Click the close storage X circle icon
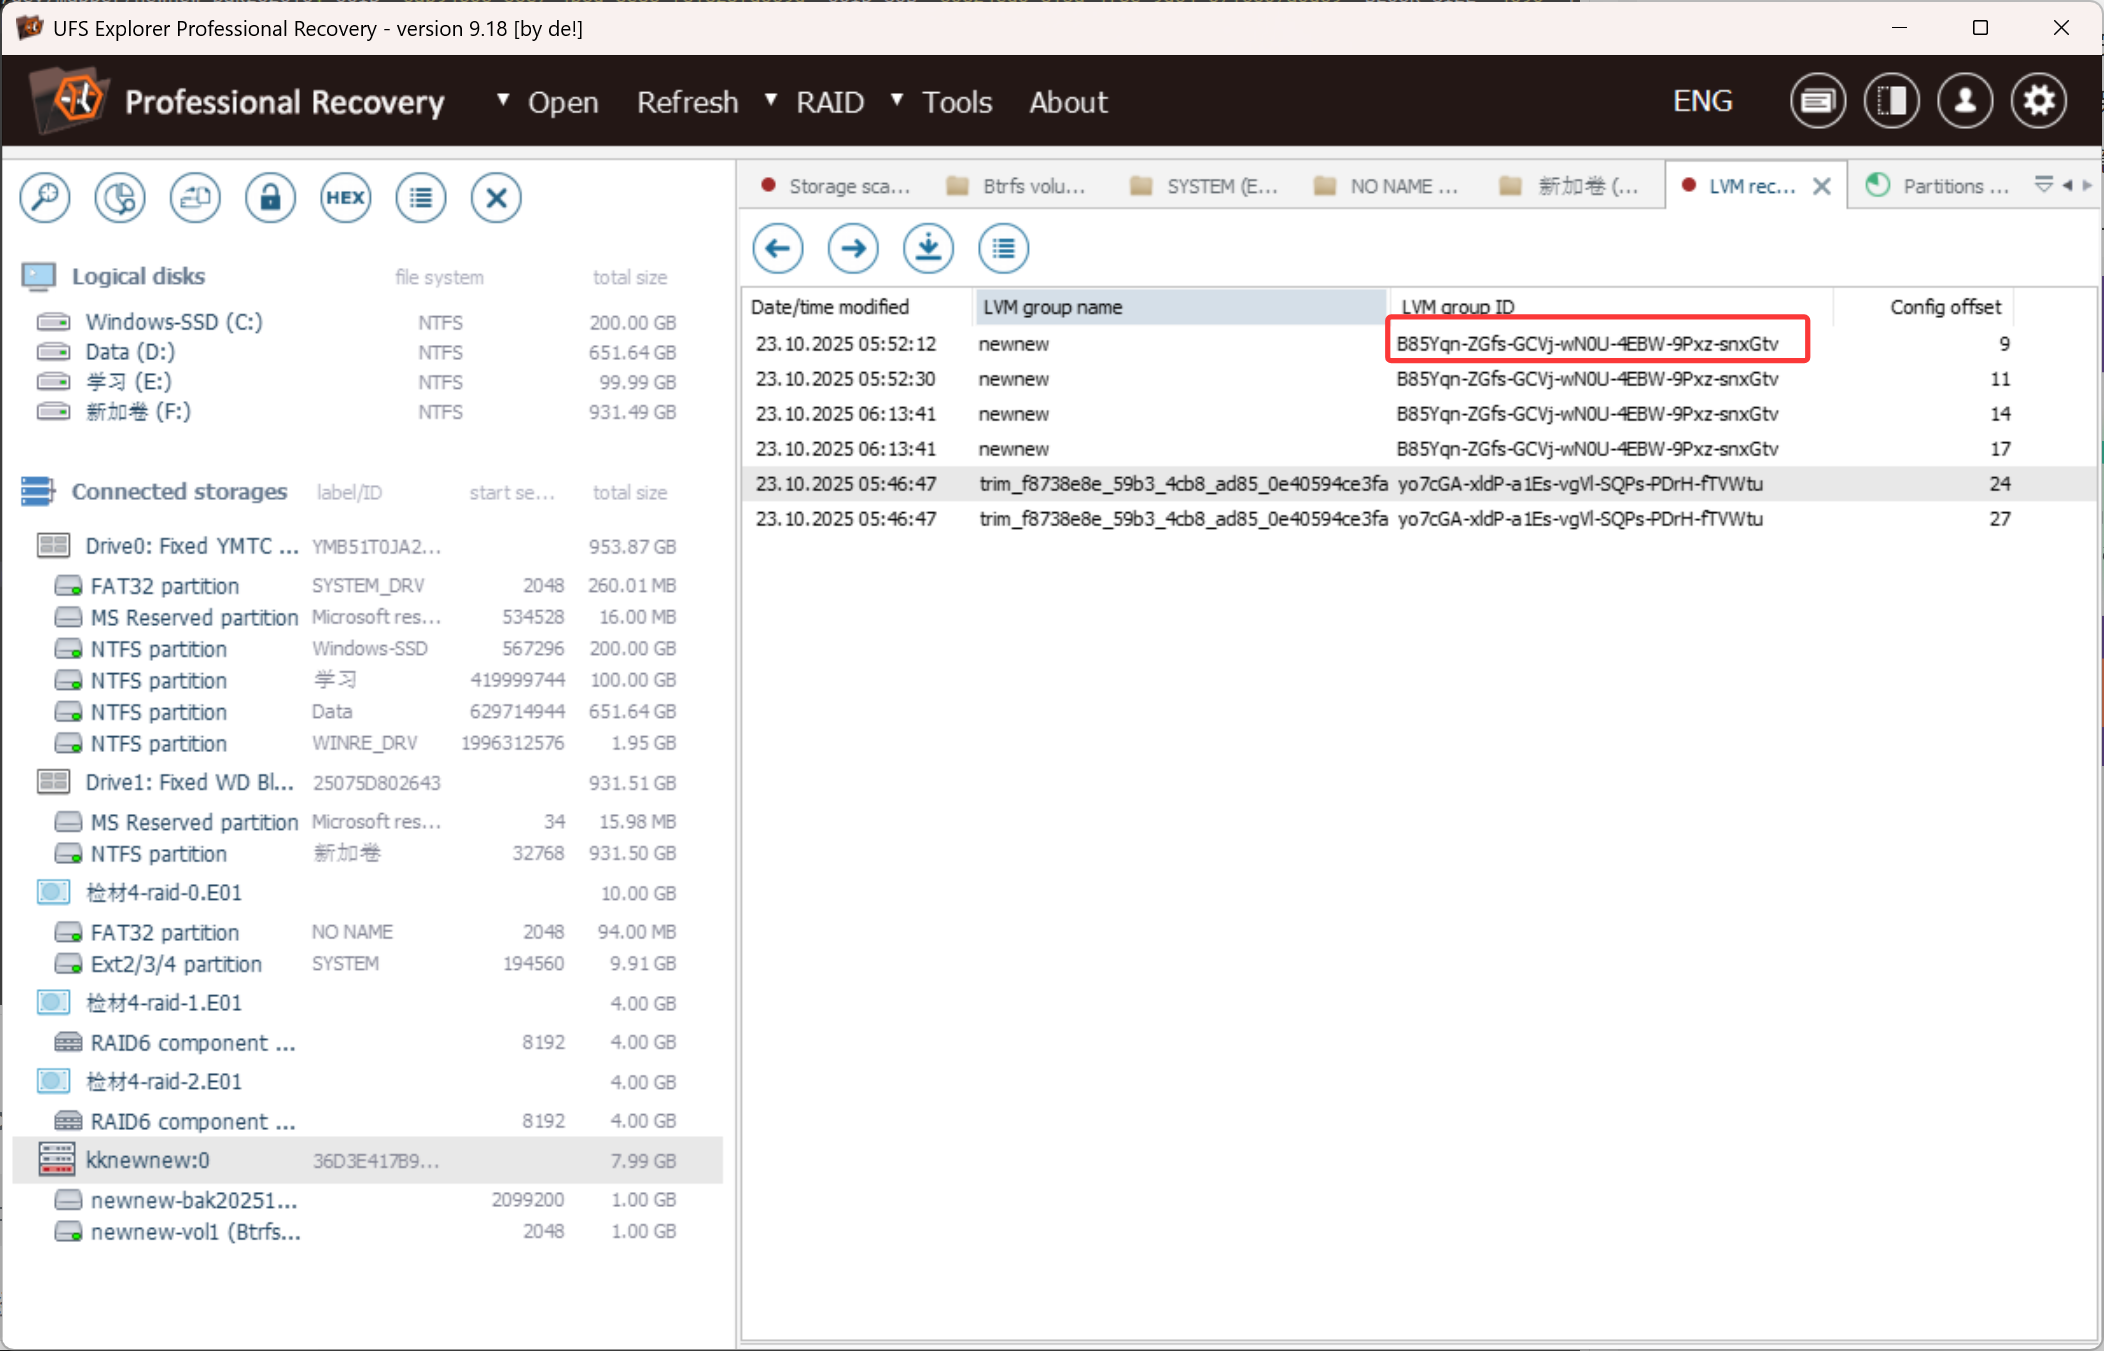Viewport: 2104px width, 1351px height. [x=496, y=197]
